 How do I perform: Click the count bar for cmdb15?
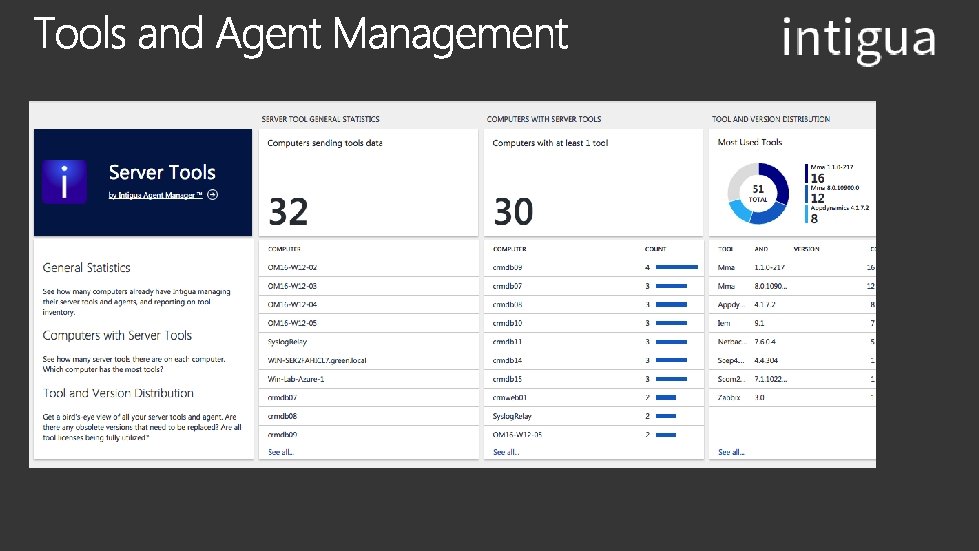671,379
